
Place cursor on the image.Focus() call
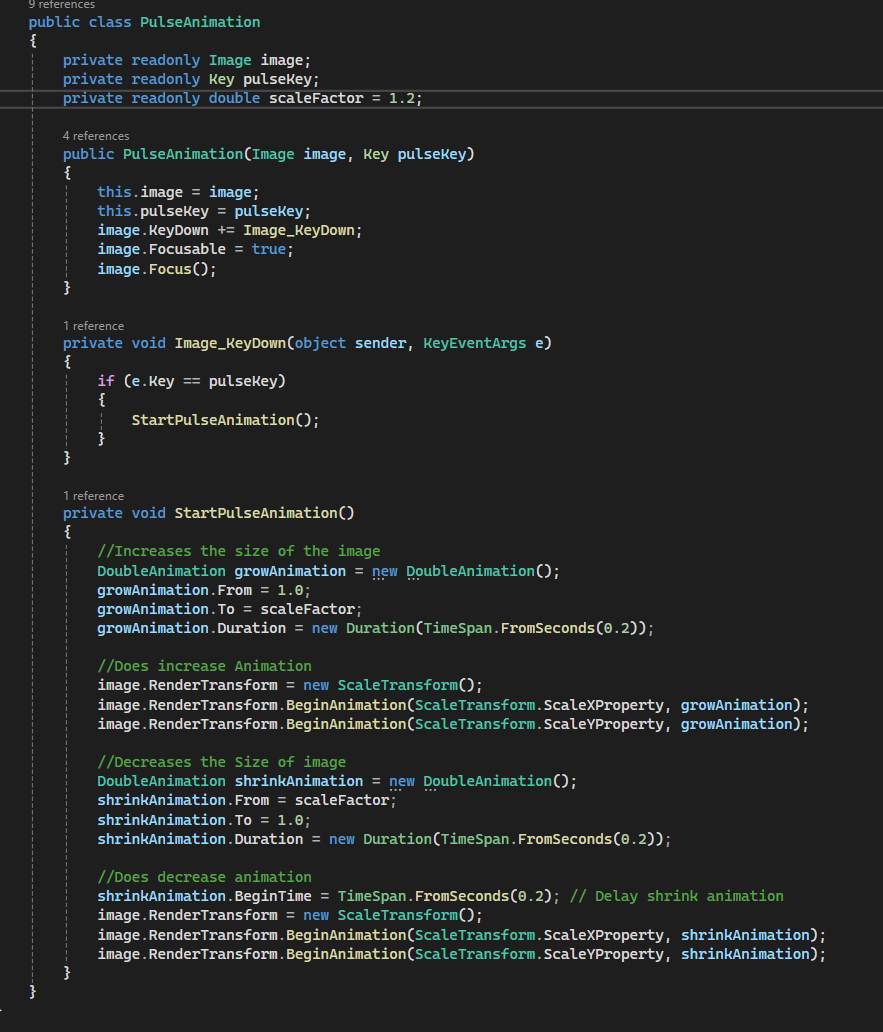[x=155, y=268]
